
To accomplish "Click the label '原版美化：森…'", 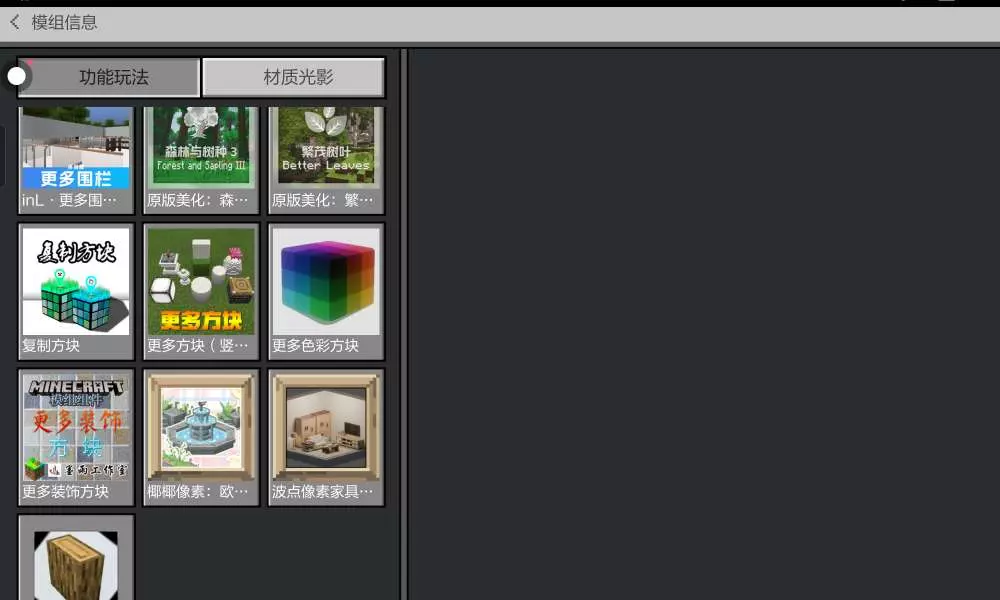I will (198, 200).
